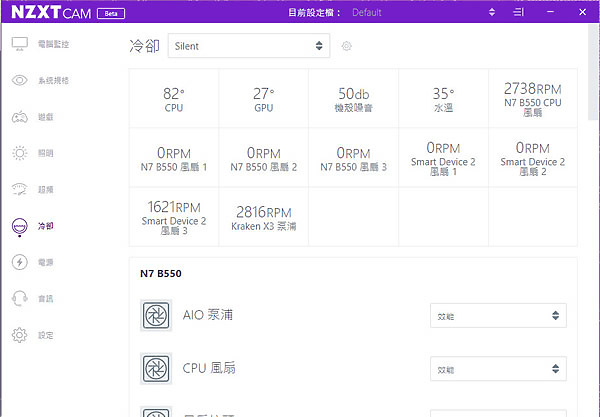Go to the 遊戲 gamepad section
This screenshot has height=417, width=600.
coord(33,117)
